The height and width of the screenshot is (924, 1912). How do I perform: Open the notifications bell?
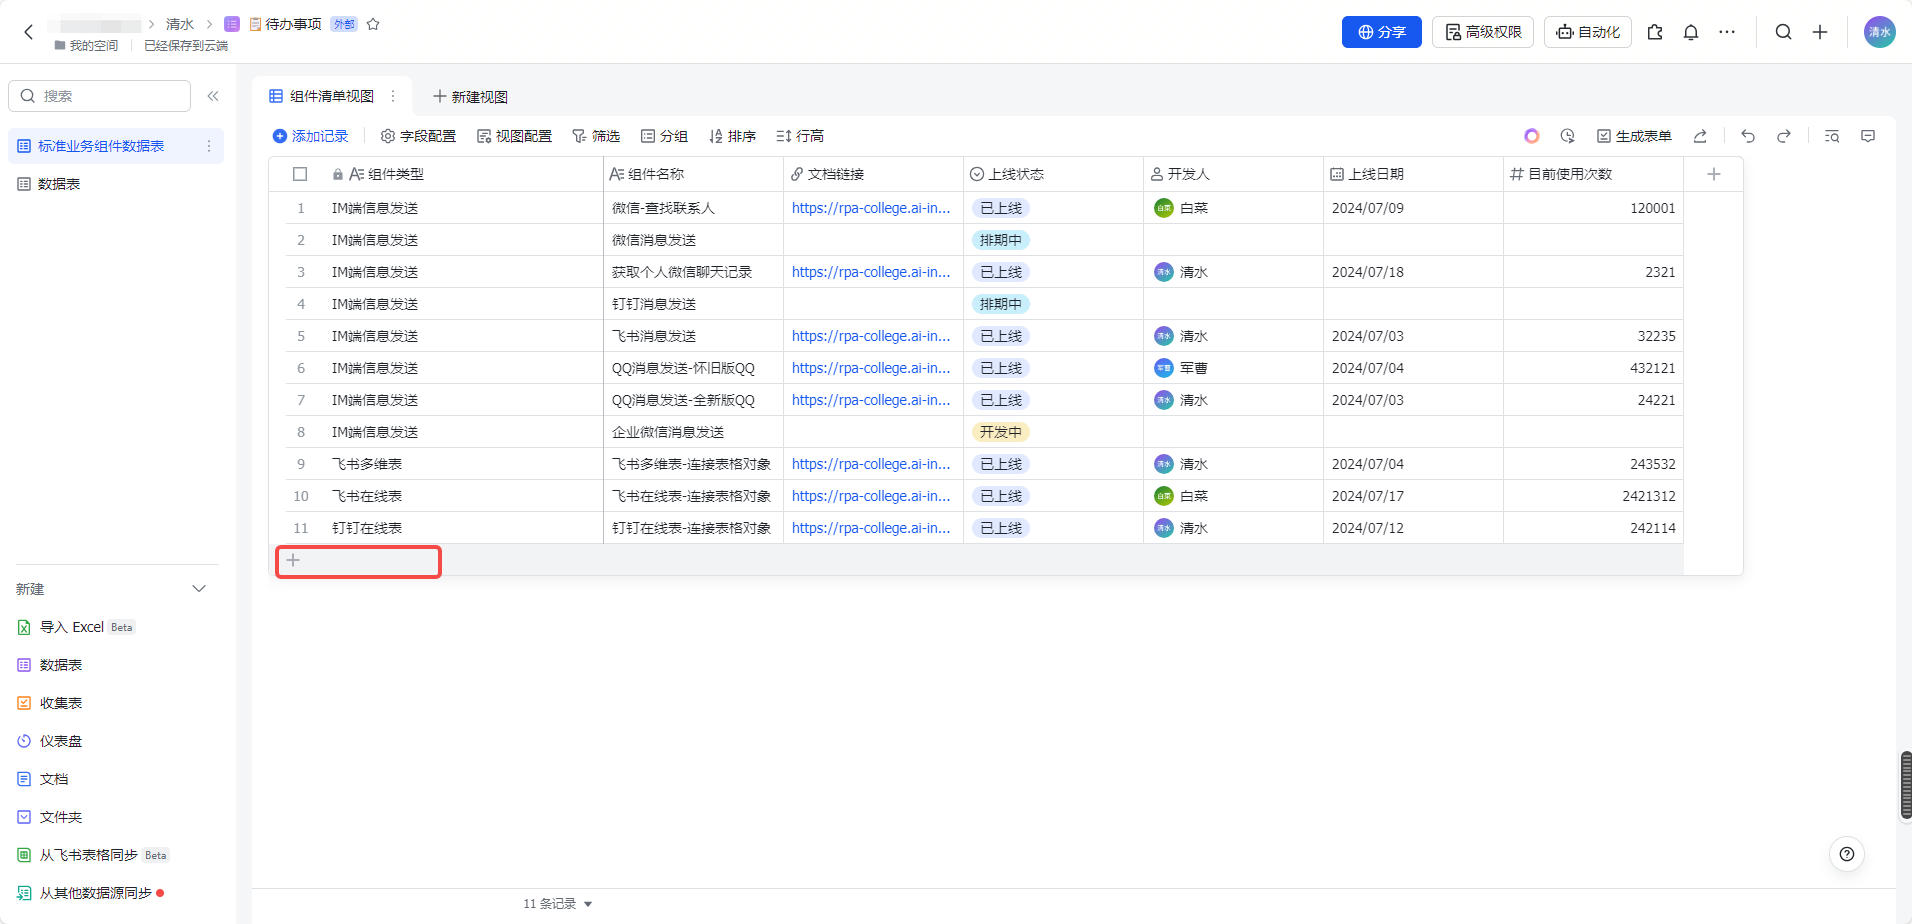[1691, 32]
